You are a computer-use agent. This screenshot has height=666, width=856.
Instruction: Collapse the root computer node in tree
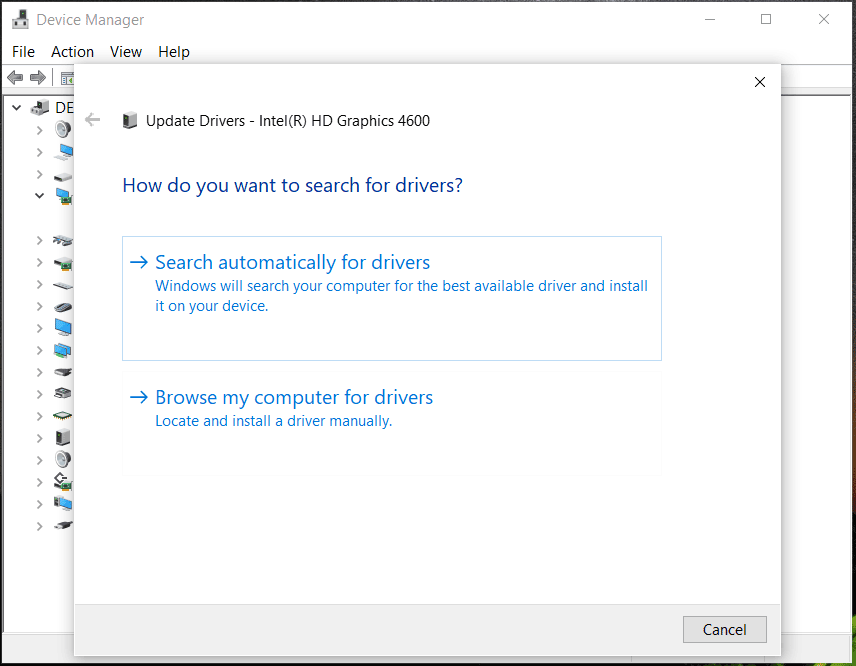point(17,107)
